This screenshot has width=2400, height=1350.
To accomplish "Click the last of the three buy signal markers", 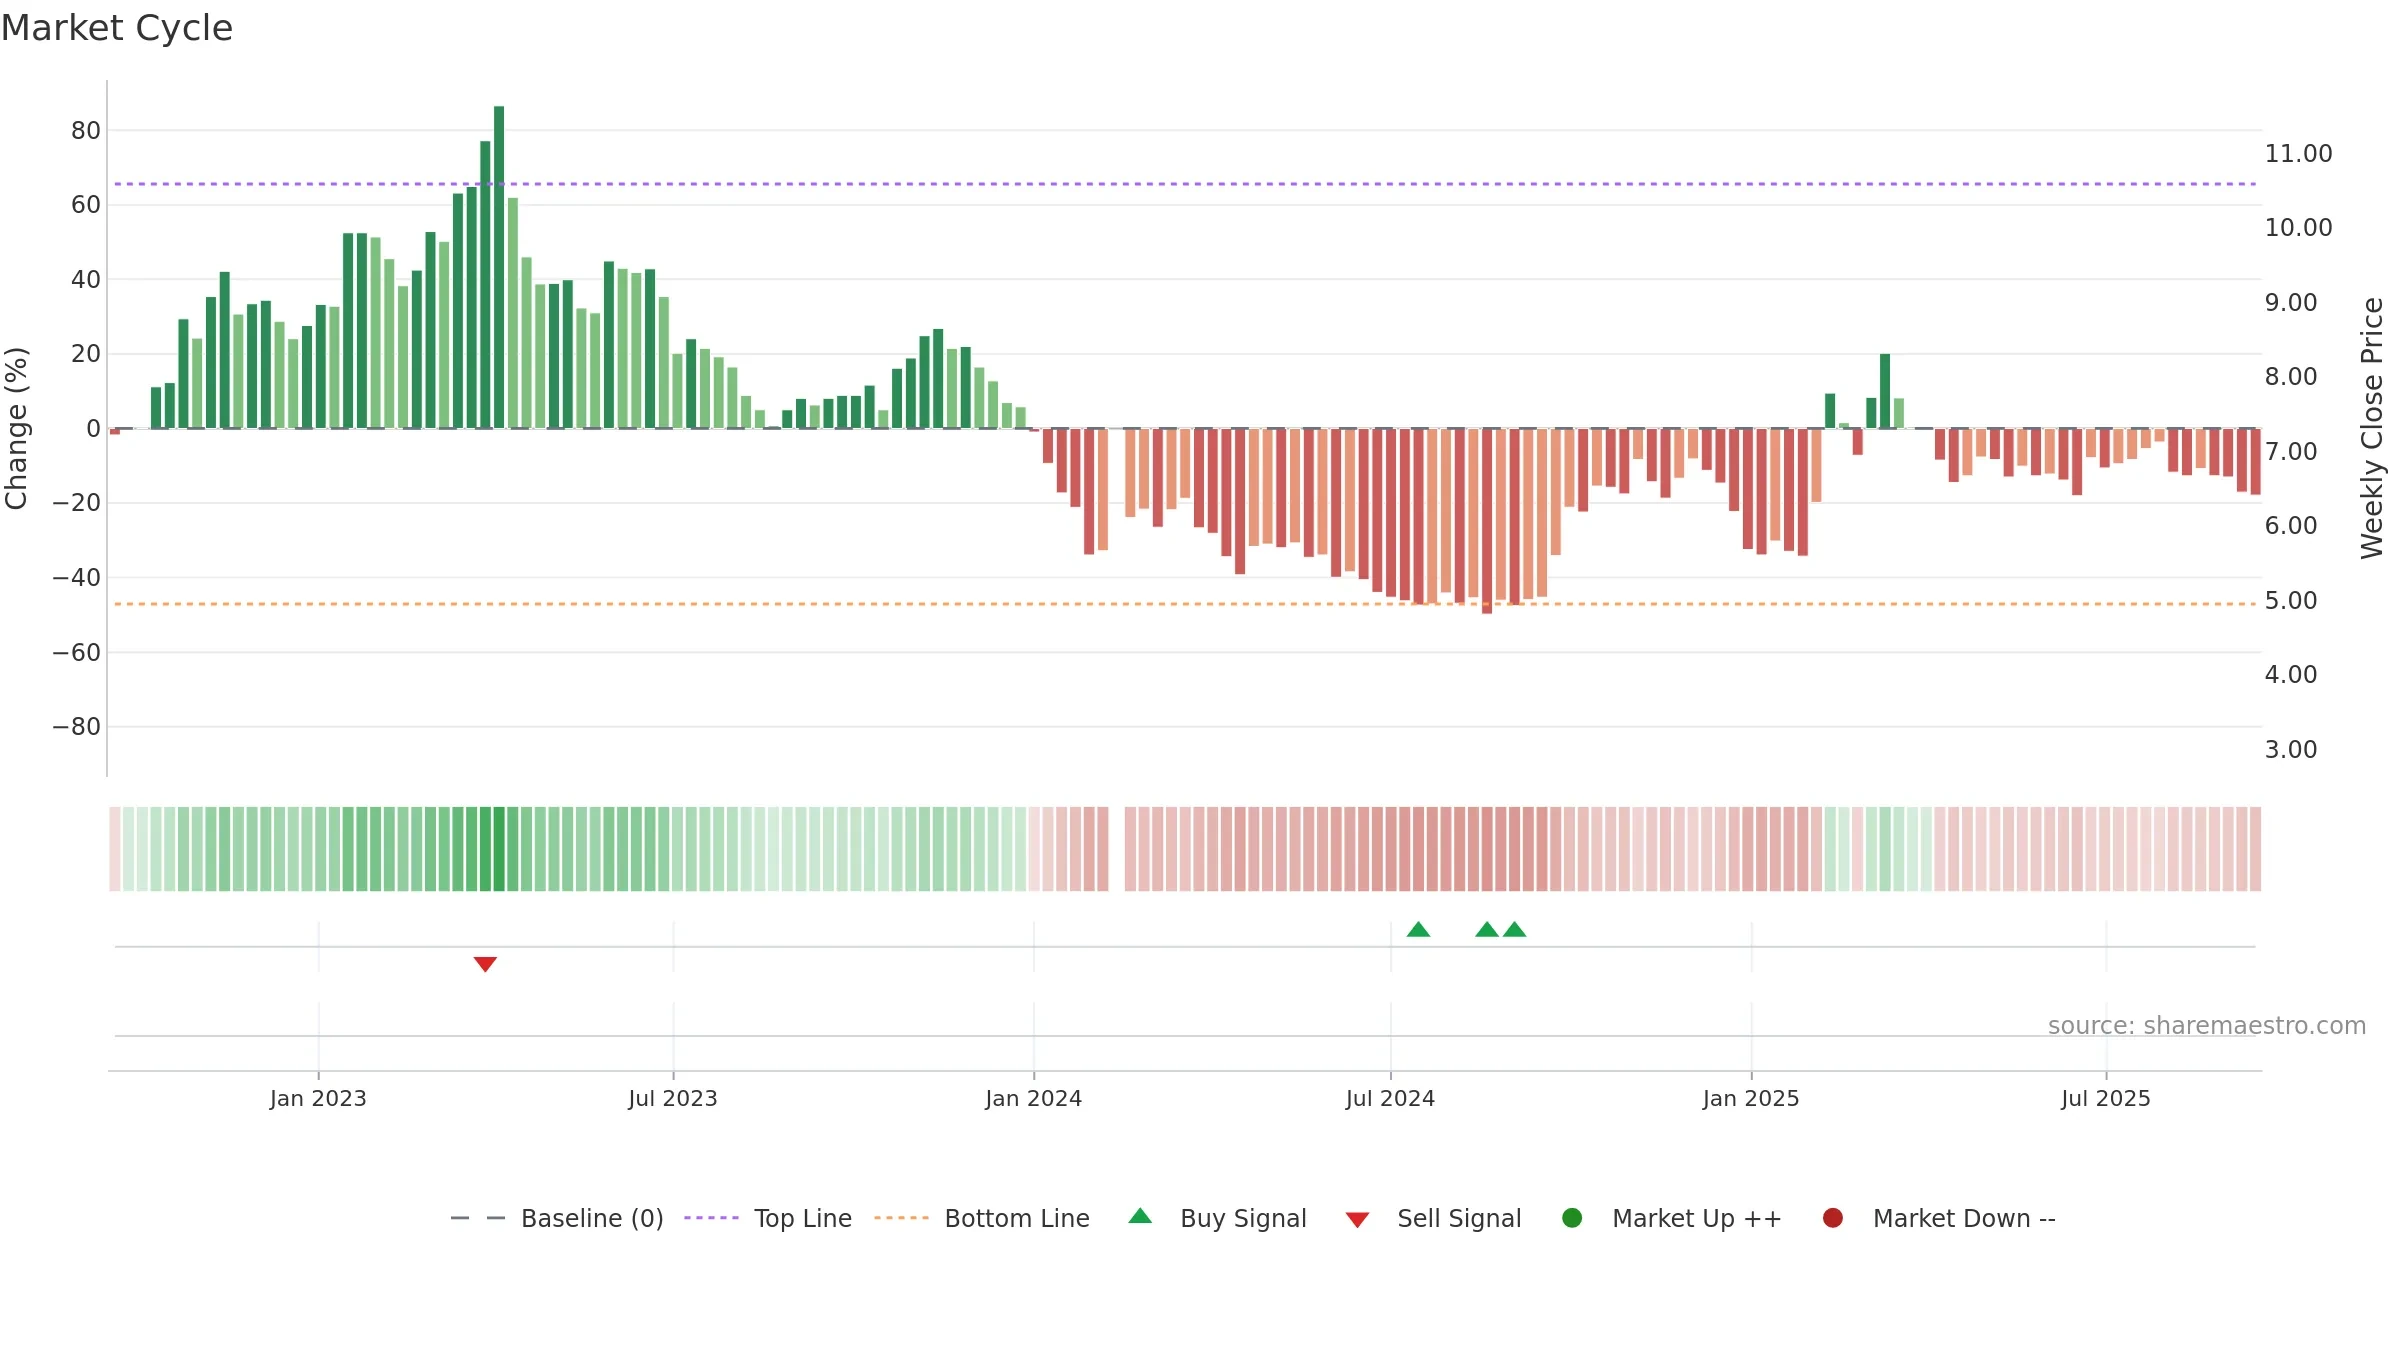I will point(1515,929).
